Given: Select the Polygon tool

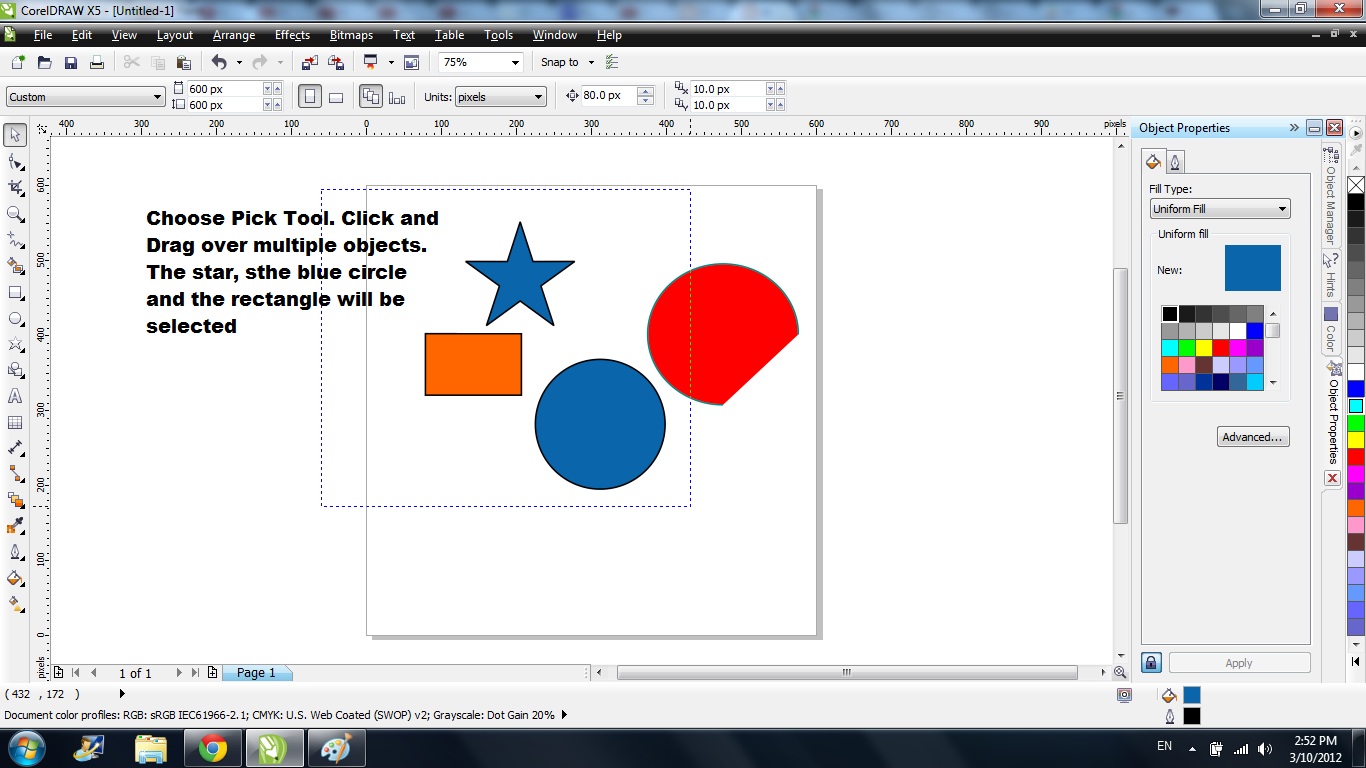Looking at the screenshot, I should 14,344.
